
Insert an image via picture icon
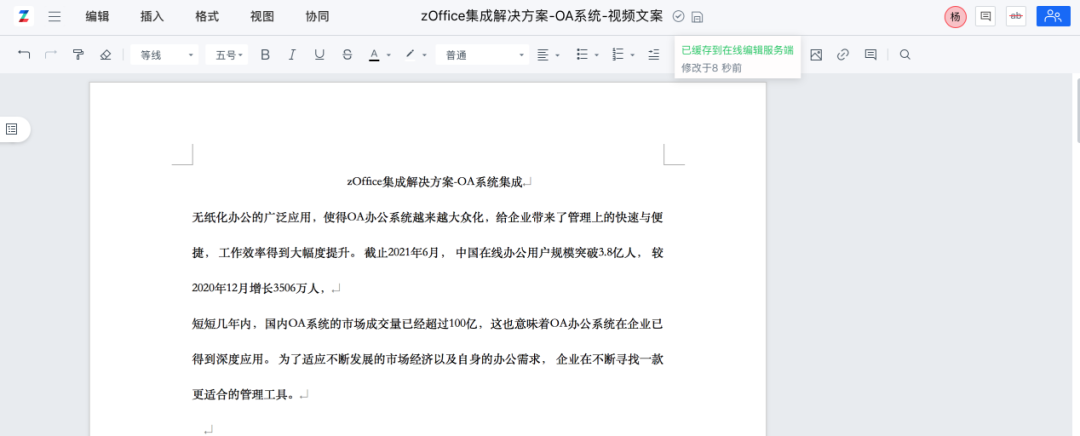pos(816,54)
